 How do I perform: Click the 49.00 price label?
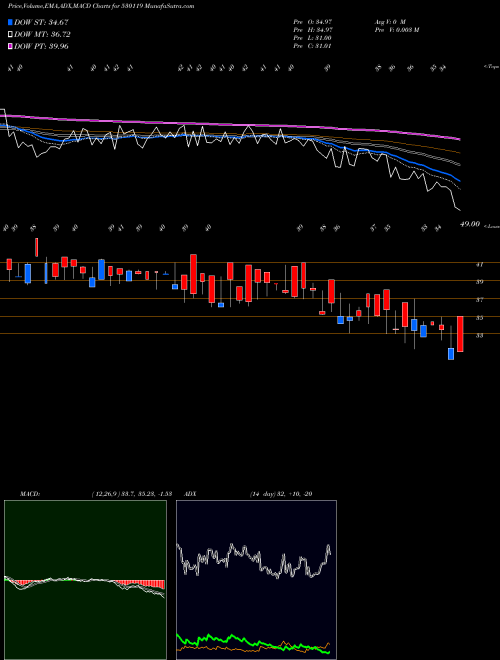tap(470, 224)
